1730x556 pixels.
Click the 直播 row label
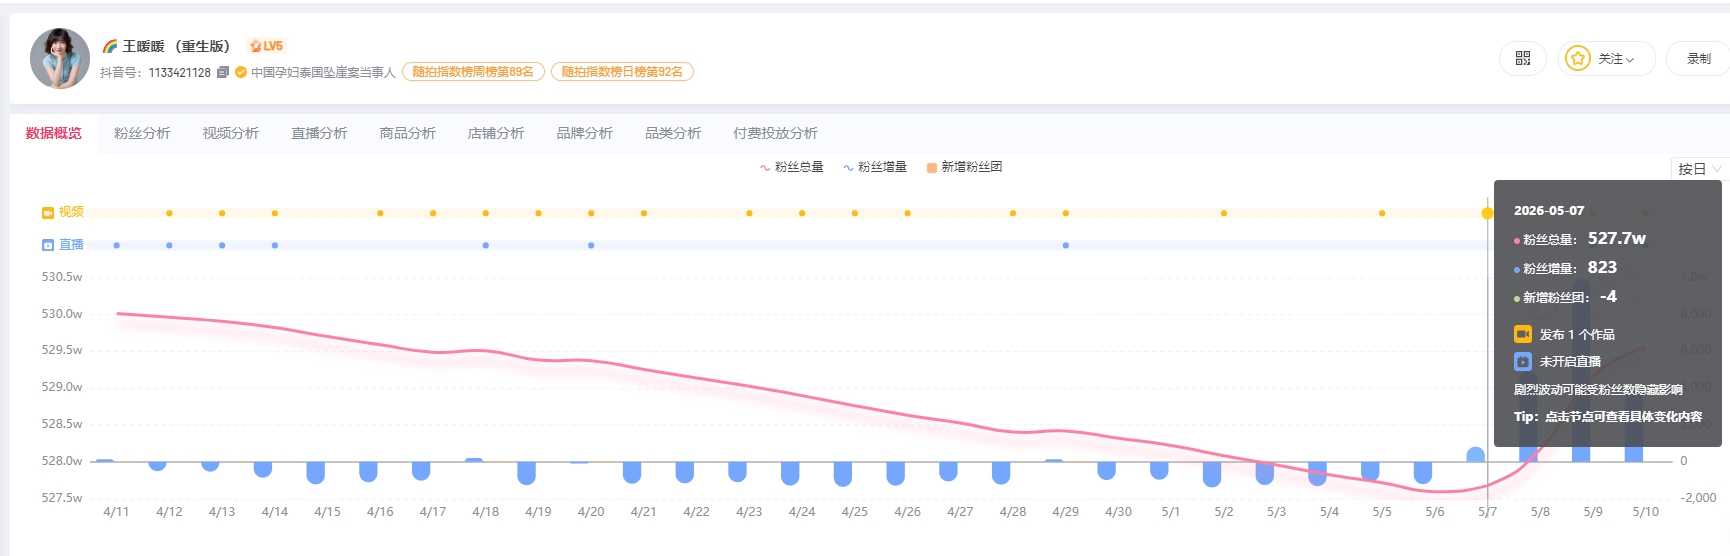[x=71, y=244]
